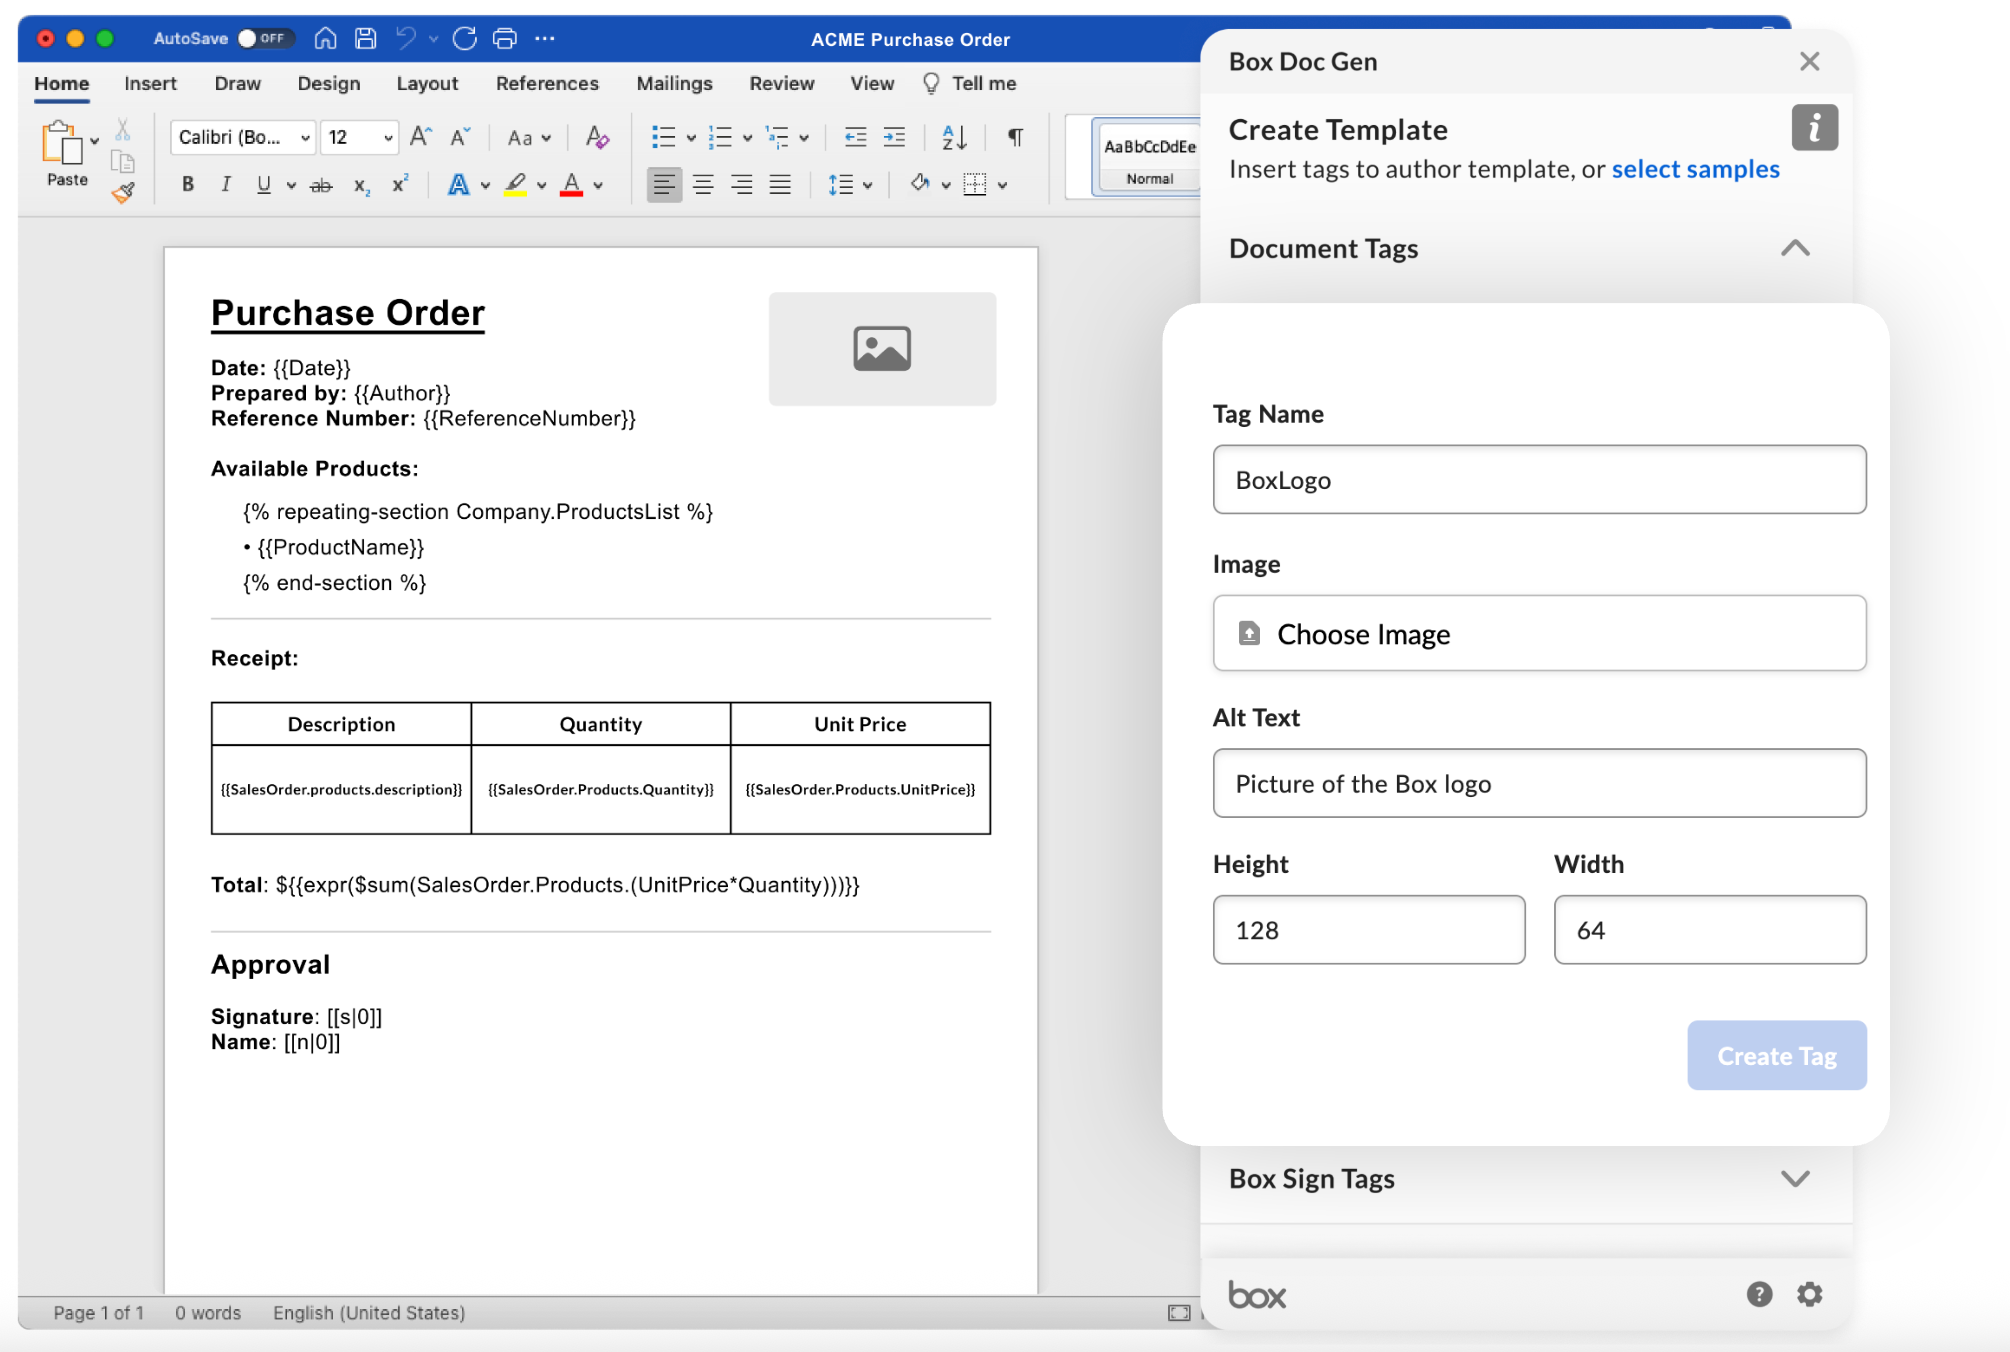Center align text

coord(703,184)
